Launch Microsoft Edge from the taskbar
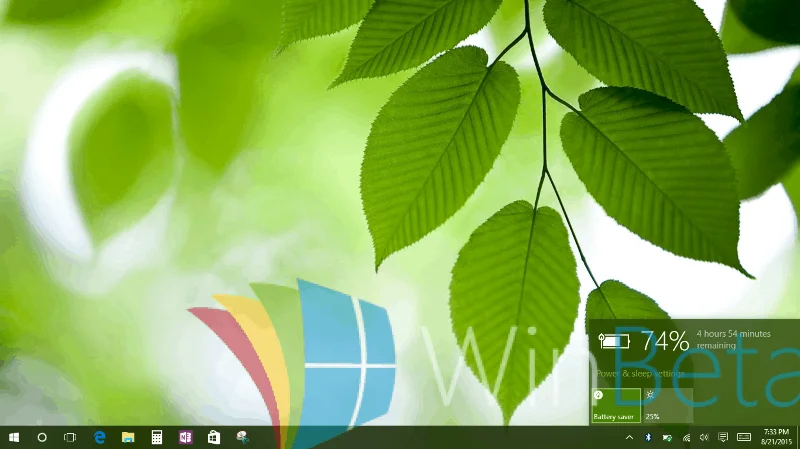Viewport: 800px width, 449px height. [99, 437]
